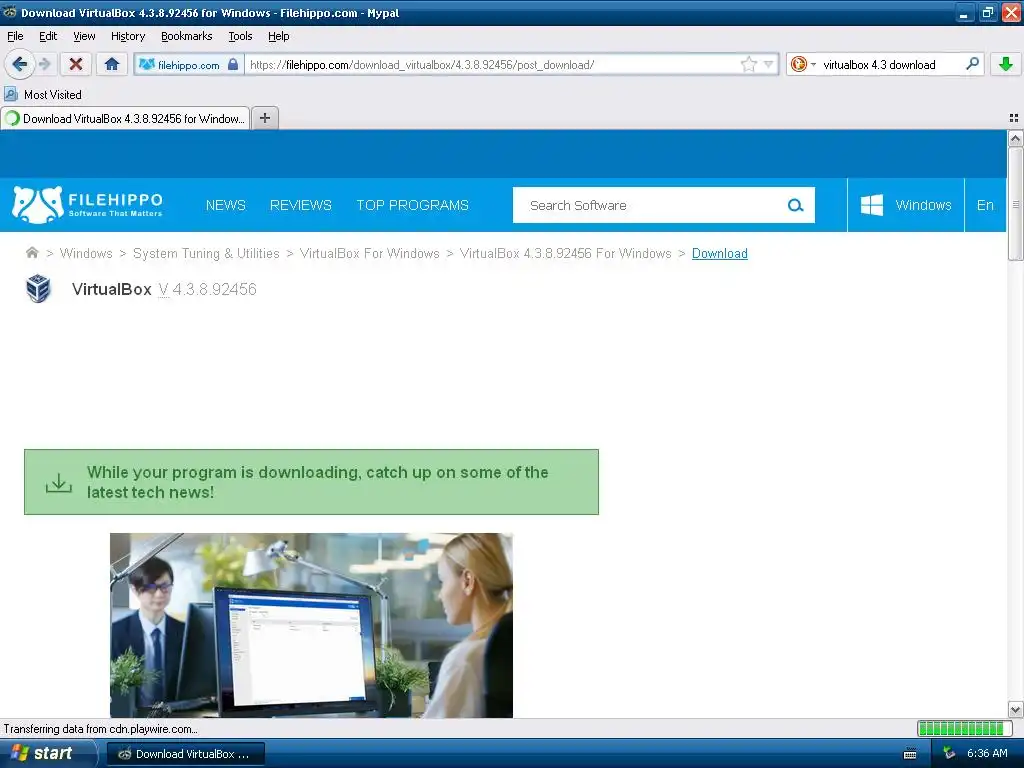Go to the NEWS section

[226, 205]
